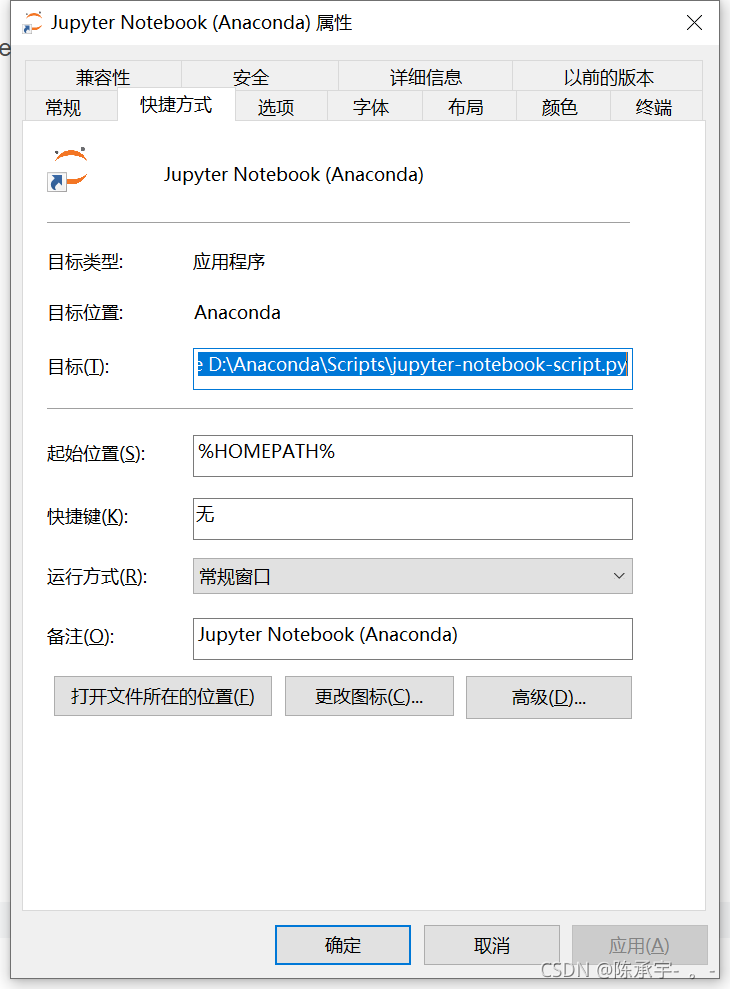
Task: Click the 更改图标 button
Action: 369,696
